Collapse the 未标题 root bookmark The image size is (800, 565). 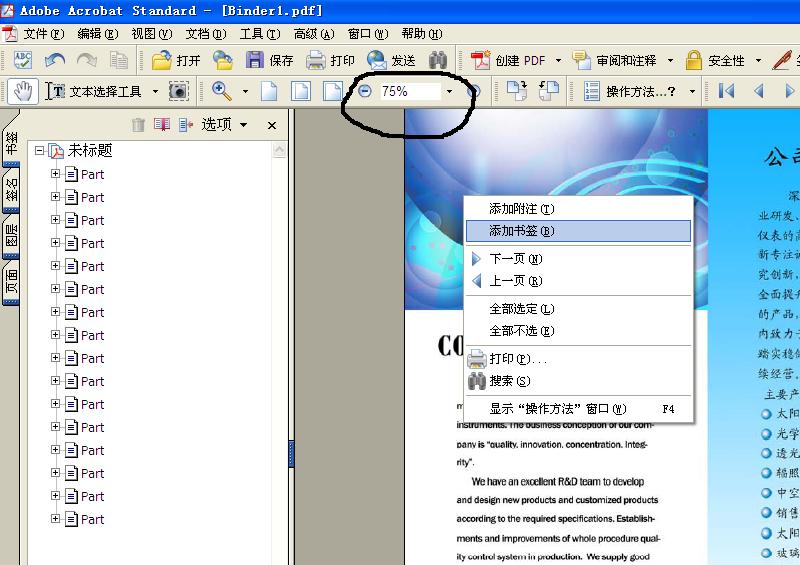[x=39, y=151]
